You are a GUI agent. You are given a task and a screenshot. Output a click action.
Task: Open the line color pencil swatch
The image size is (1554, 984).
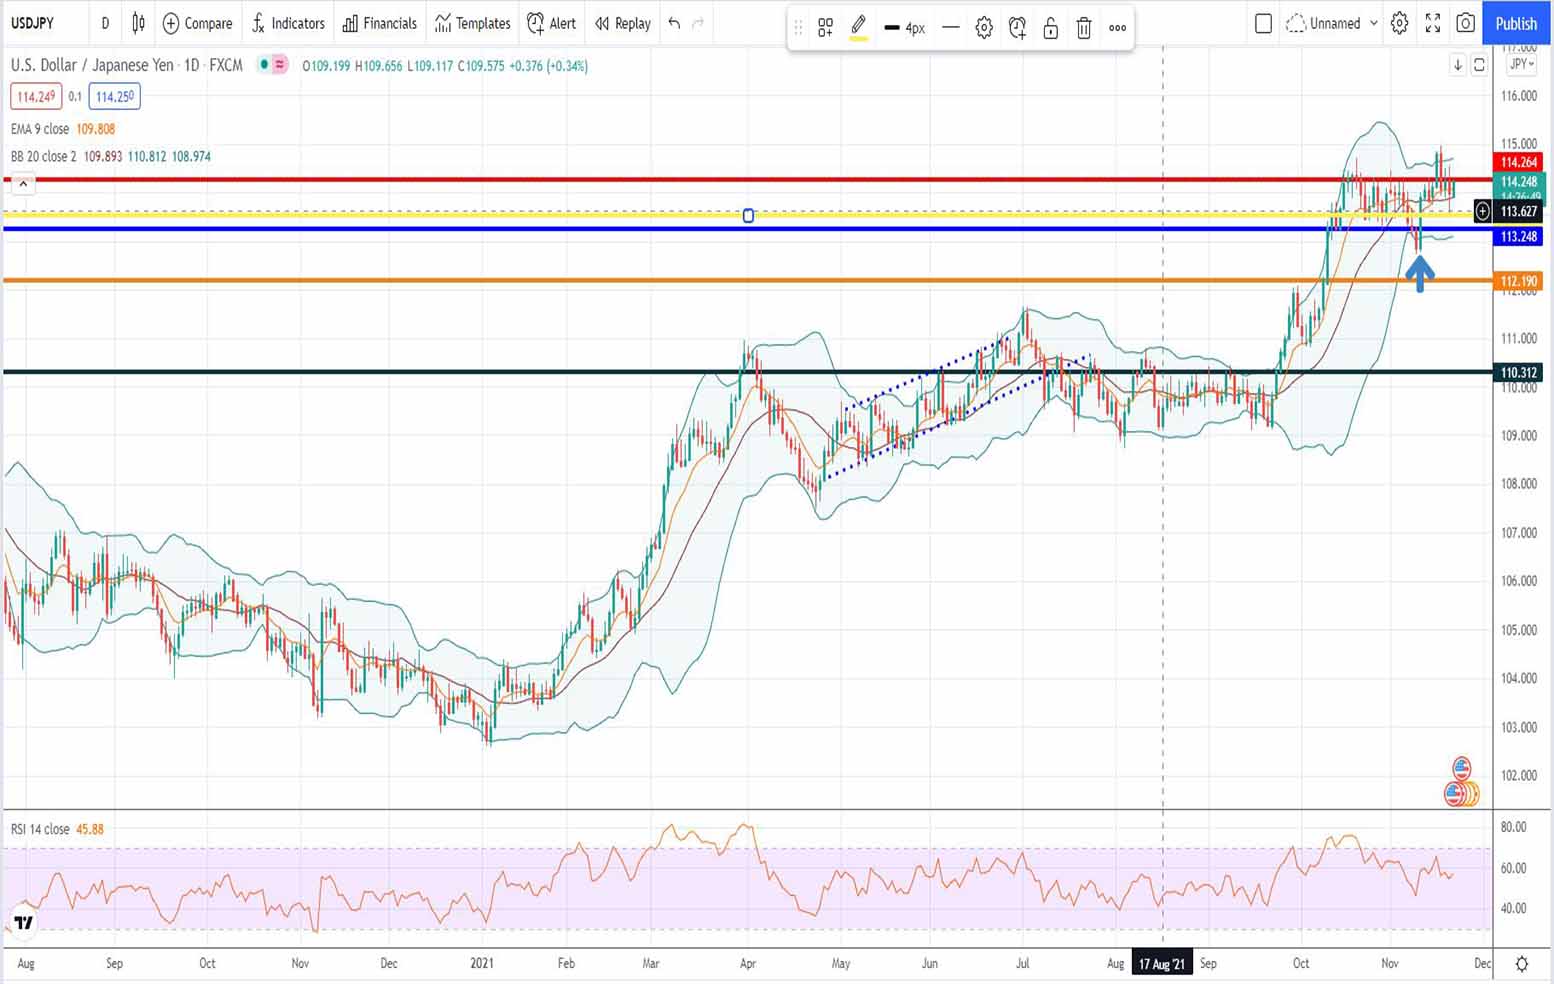[858, 28]
